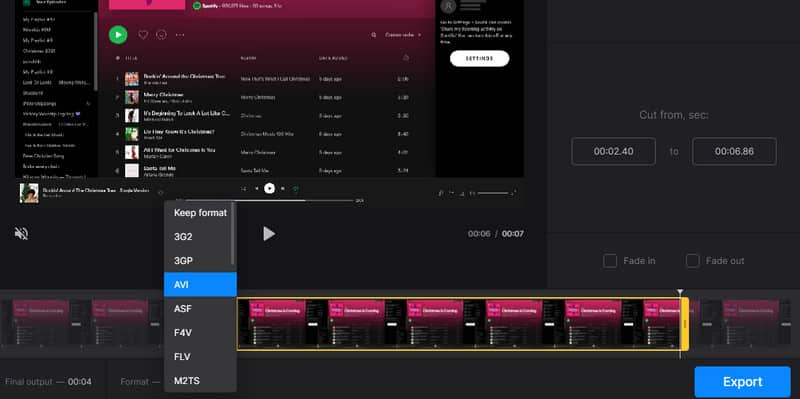The image size is (800, 399).
Task: Enable the Fade in checkbox
Action: tap(610, 261)
